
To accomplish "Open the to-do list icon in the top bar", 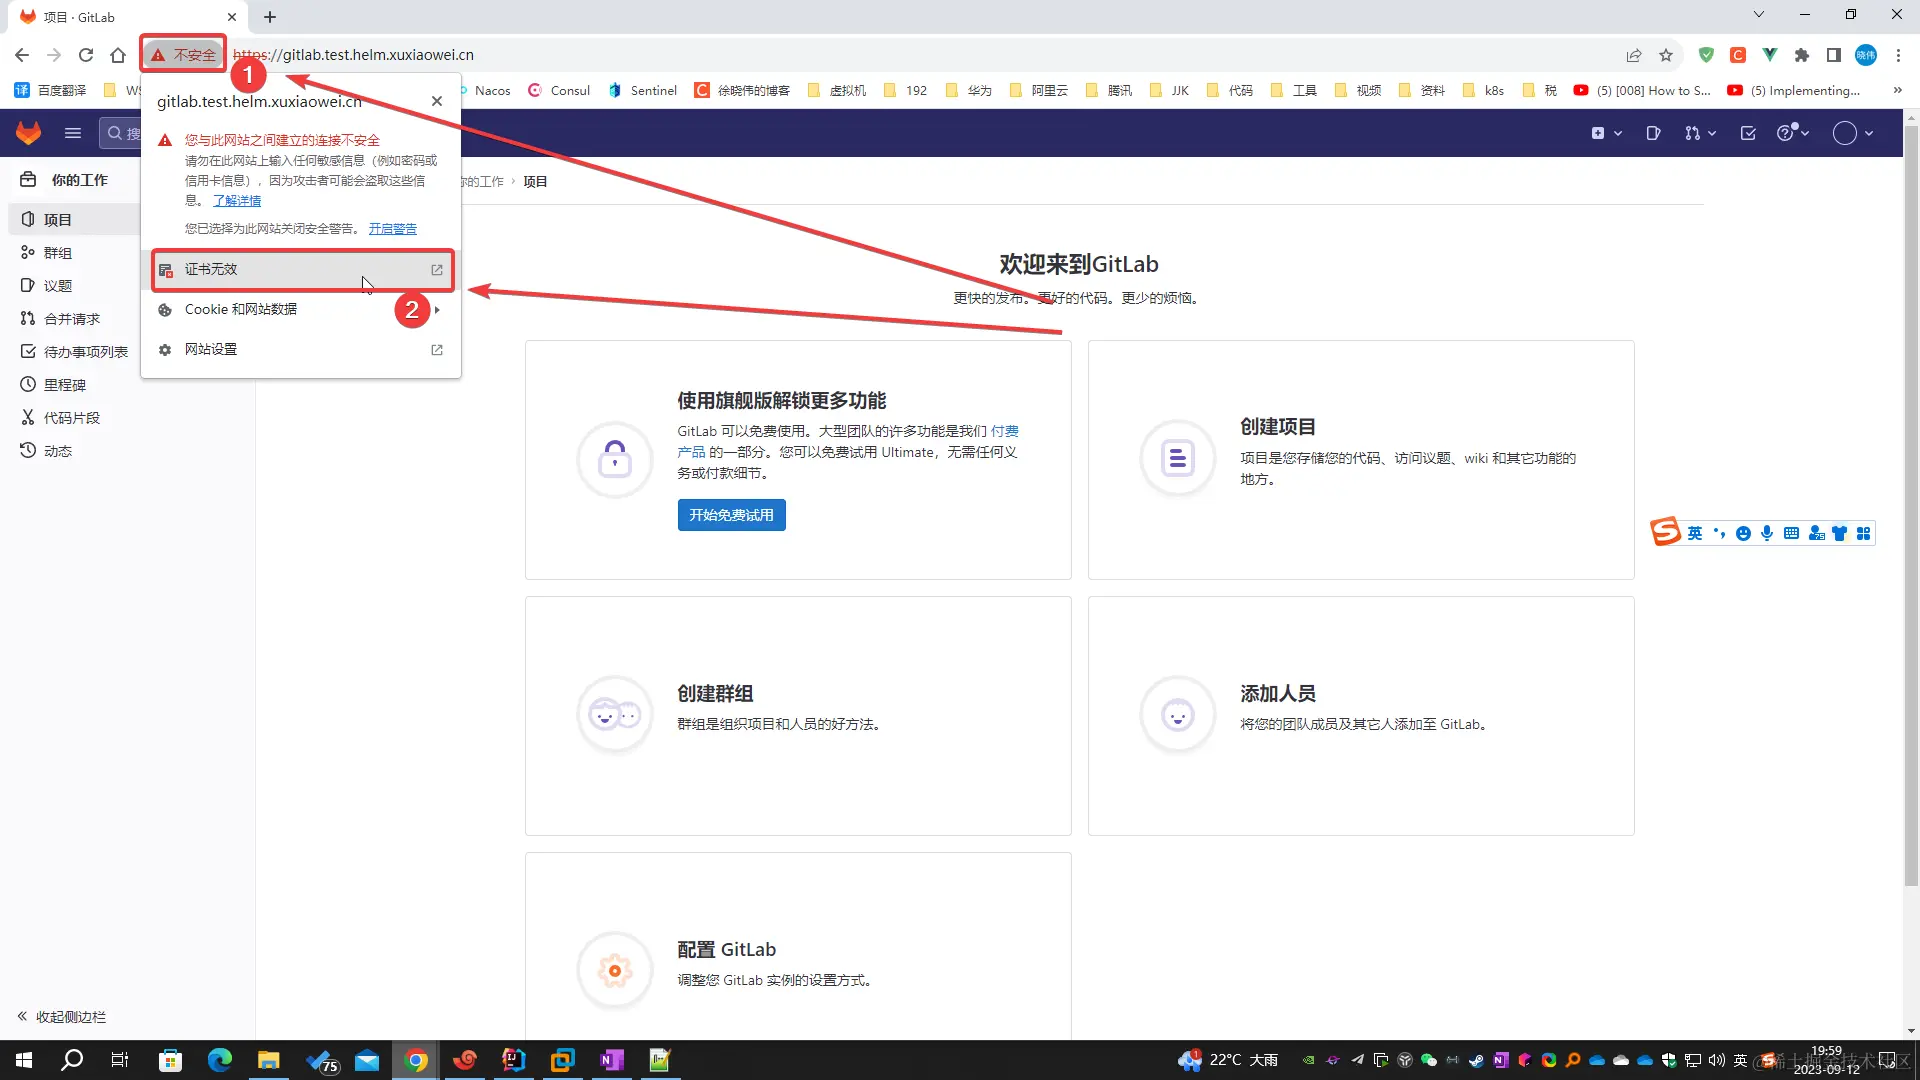I will coord(1748,133).
